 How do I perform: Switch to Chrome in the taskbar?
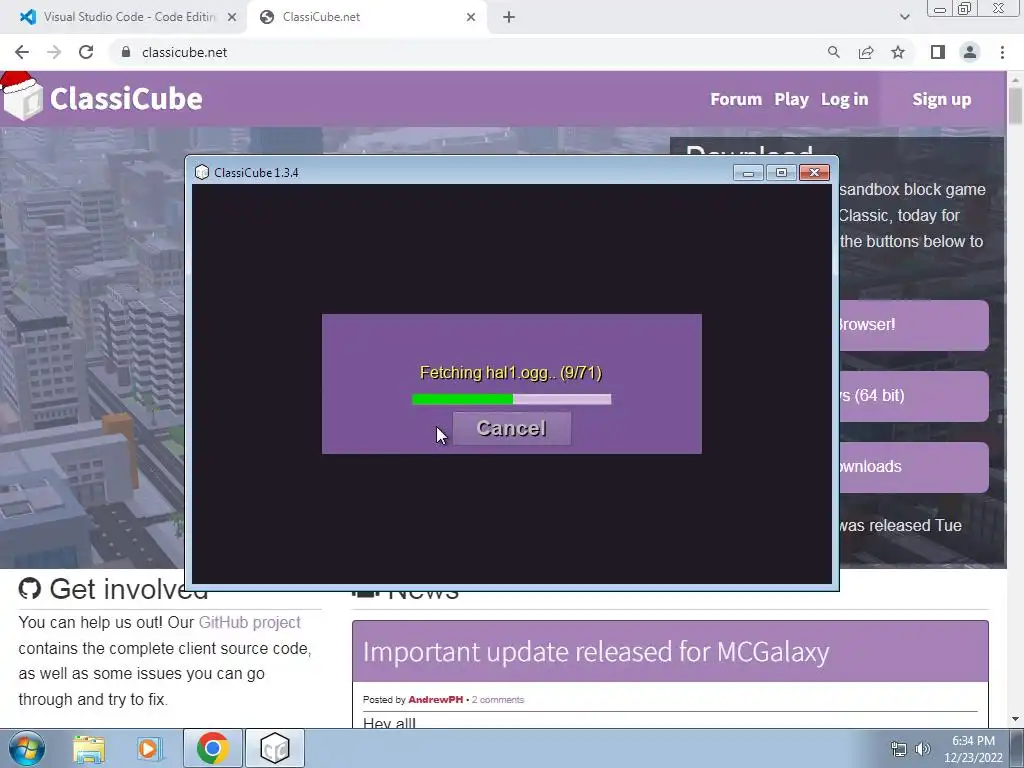point(212,748)
